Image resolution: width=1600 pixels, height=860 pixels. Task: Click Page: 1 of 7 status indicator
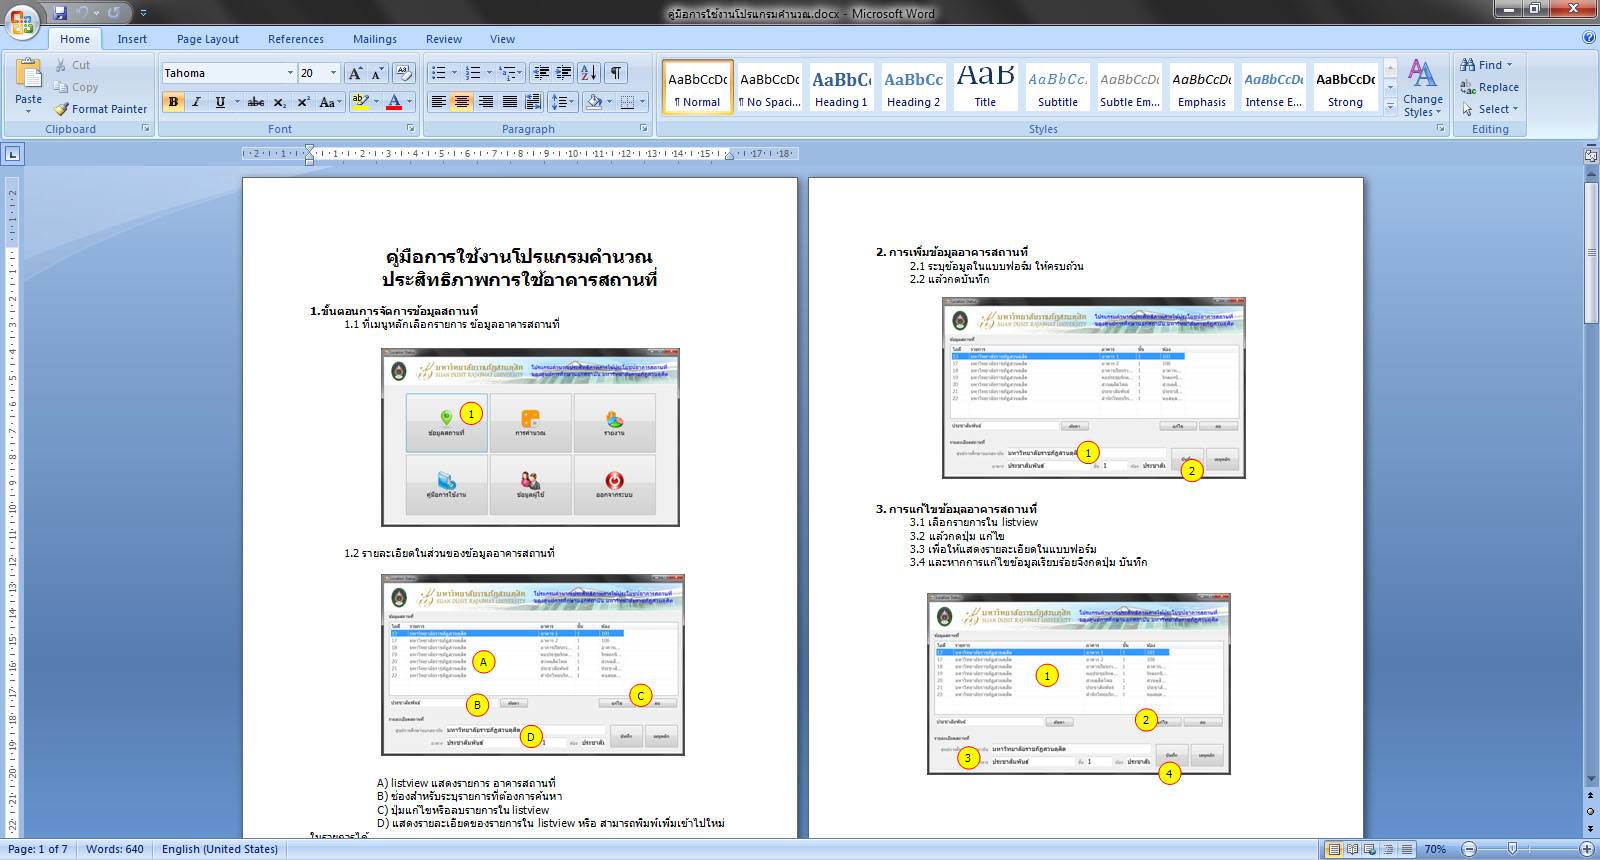pyautogui.click(x=38, y=849)
